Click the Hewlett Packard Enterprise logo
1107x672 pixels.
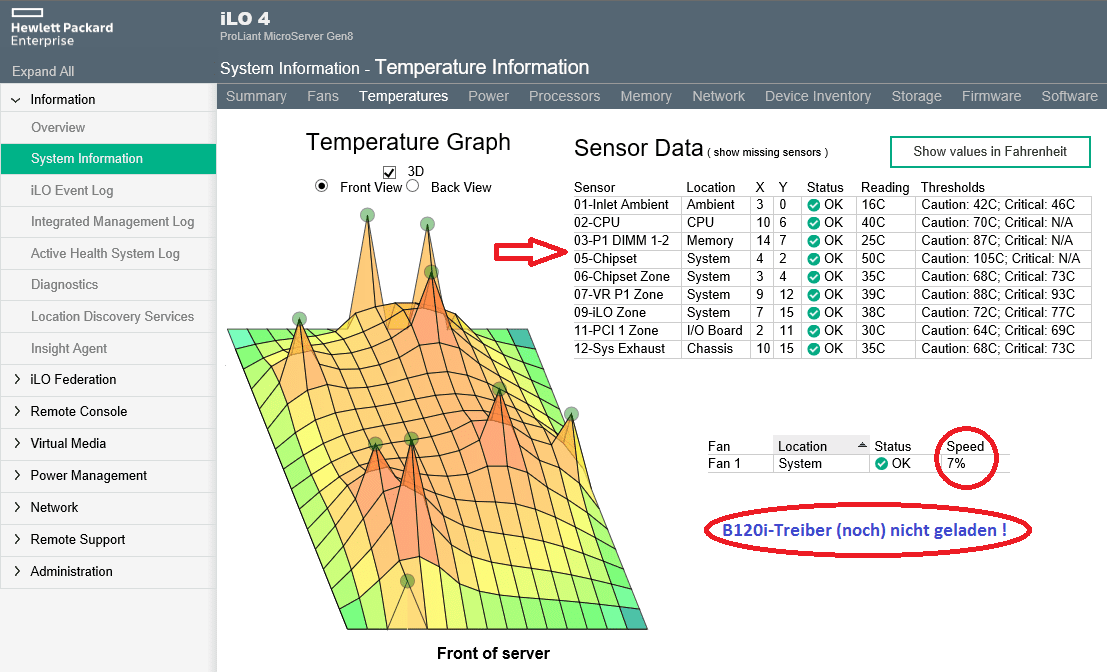click(x=61, y=27)
